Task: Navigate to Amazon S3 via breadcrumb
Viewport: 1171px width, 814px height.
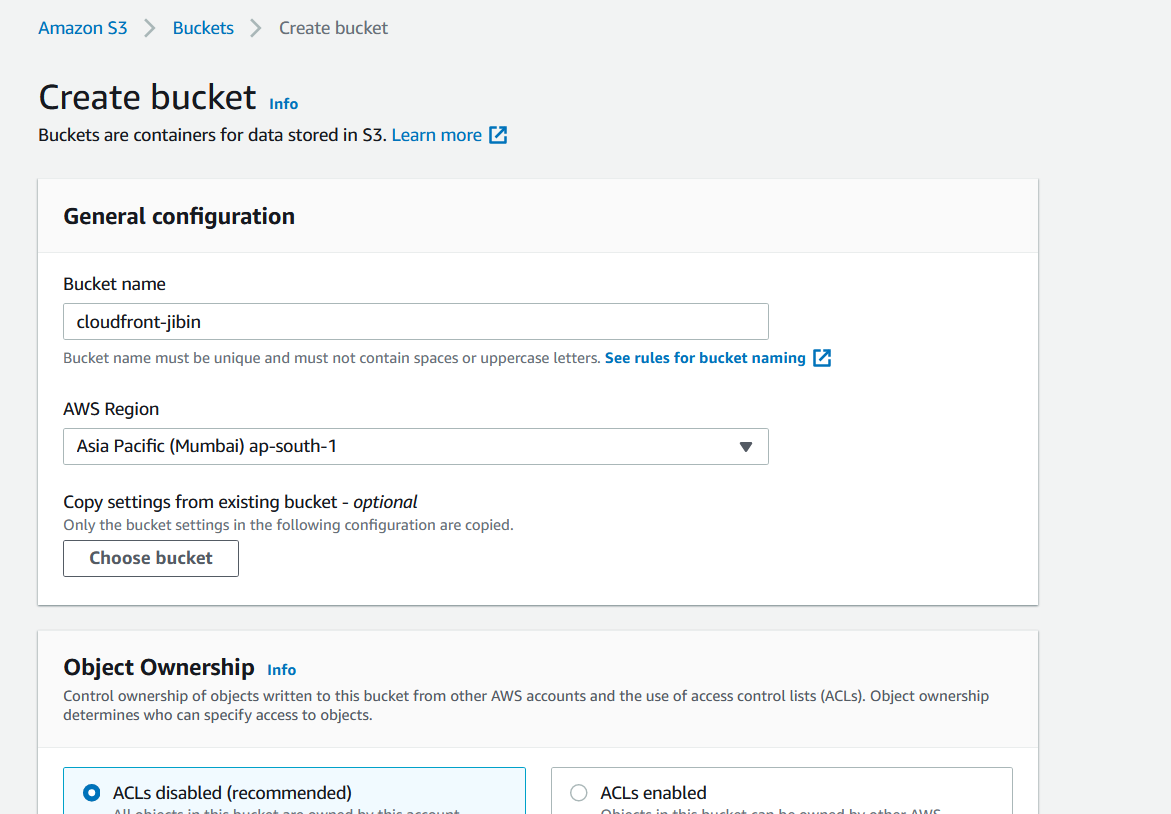Action: 82,28
